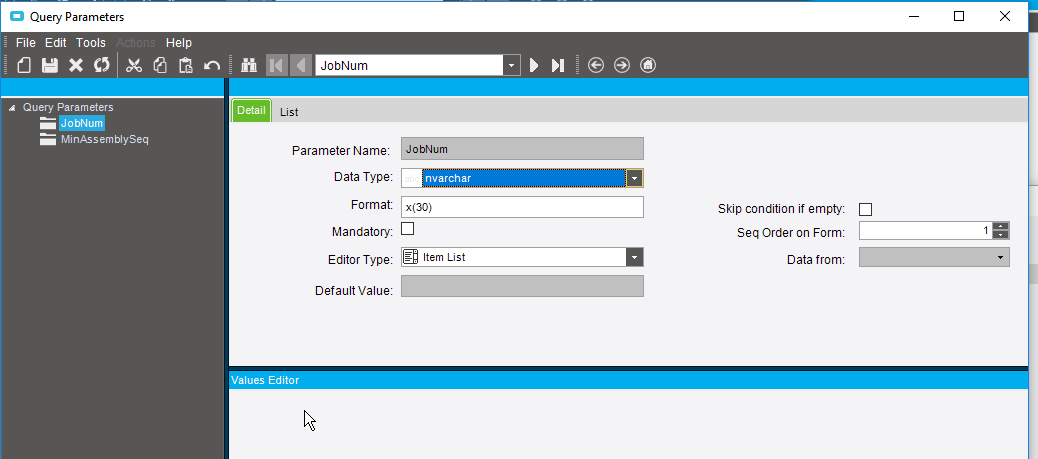Image resolution: width=1038 pixels, height=459 pixels.
Task: Cut with the scissors icon
Action: [x=134, y=65]
